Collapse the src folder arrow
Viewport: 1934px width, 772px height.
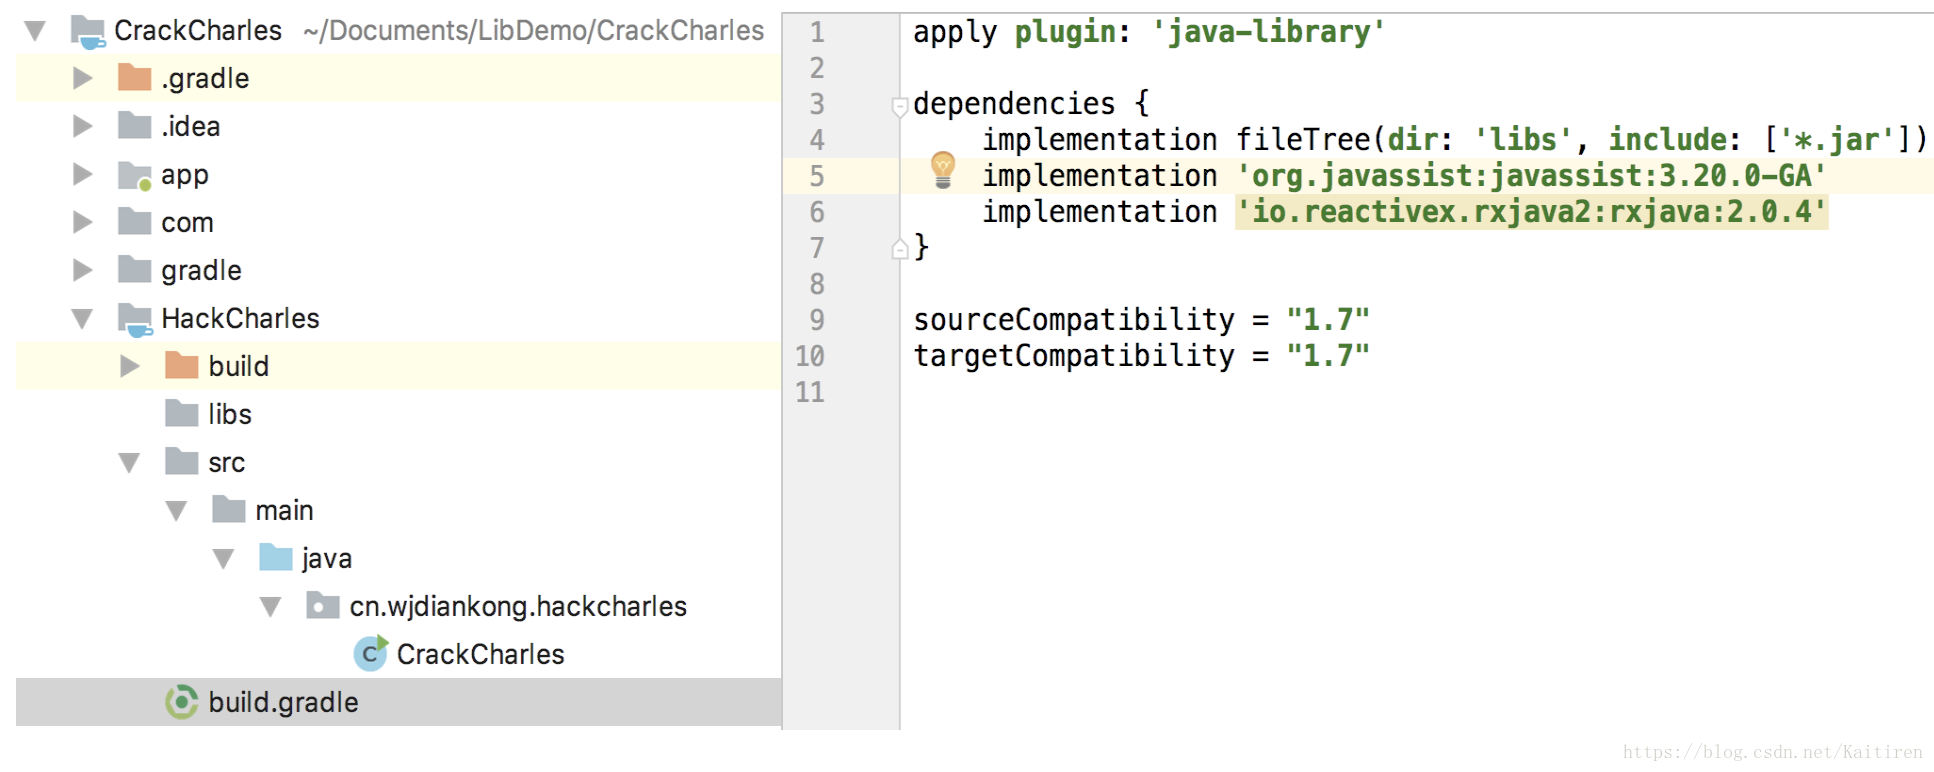pyautogui.click(x=129, y=463)
